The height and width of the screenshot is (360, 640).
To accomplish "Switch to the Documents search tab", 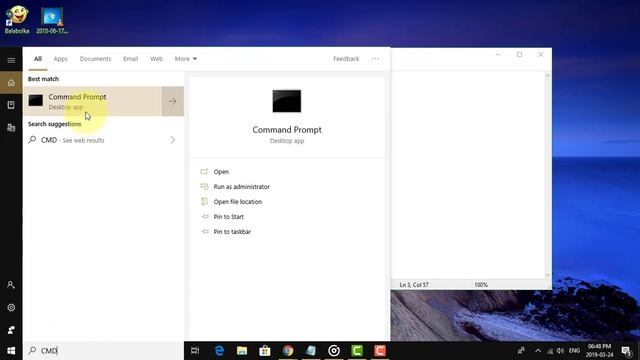I will coord(95,59).
